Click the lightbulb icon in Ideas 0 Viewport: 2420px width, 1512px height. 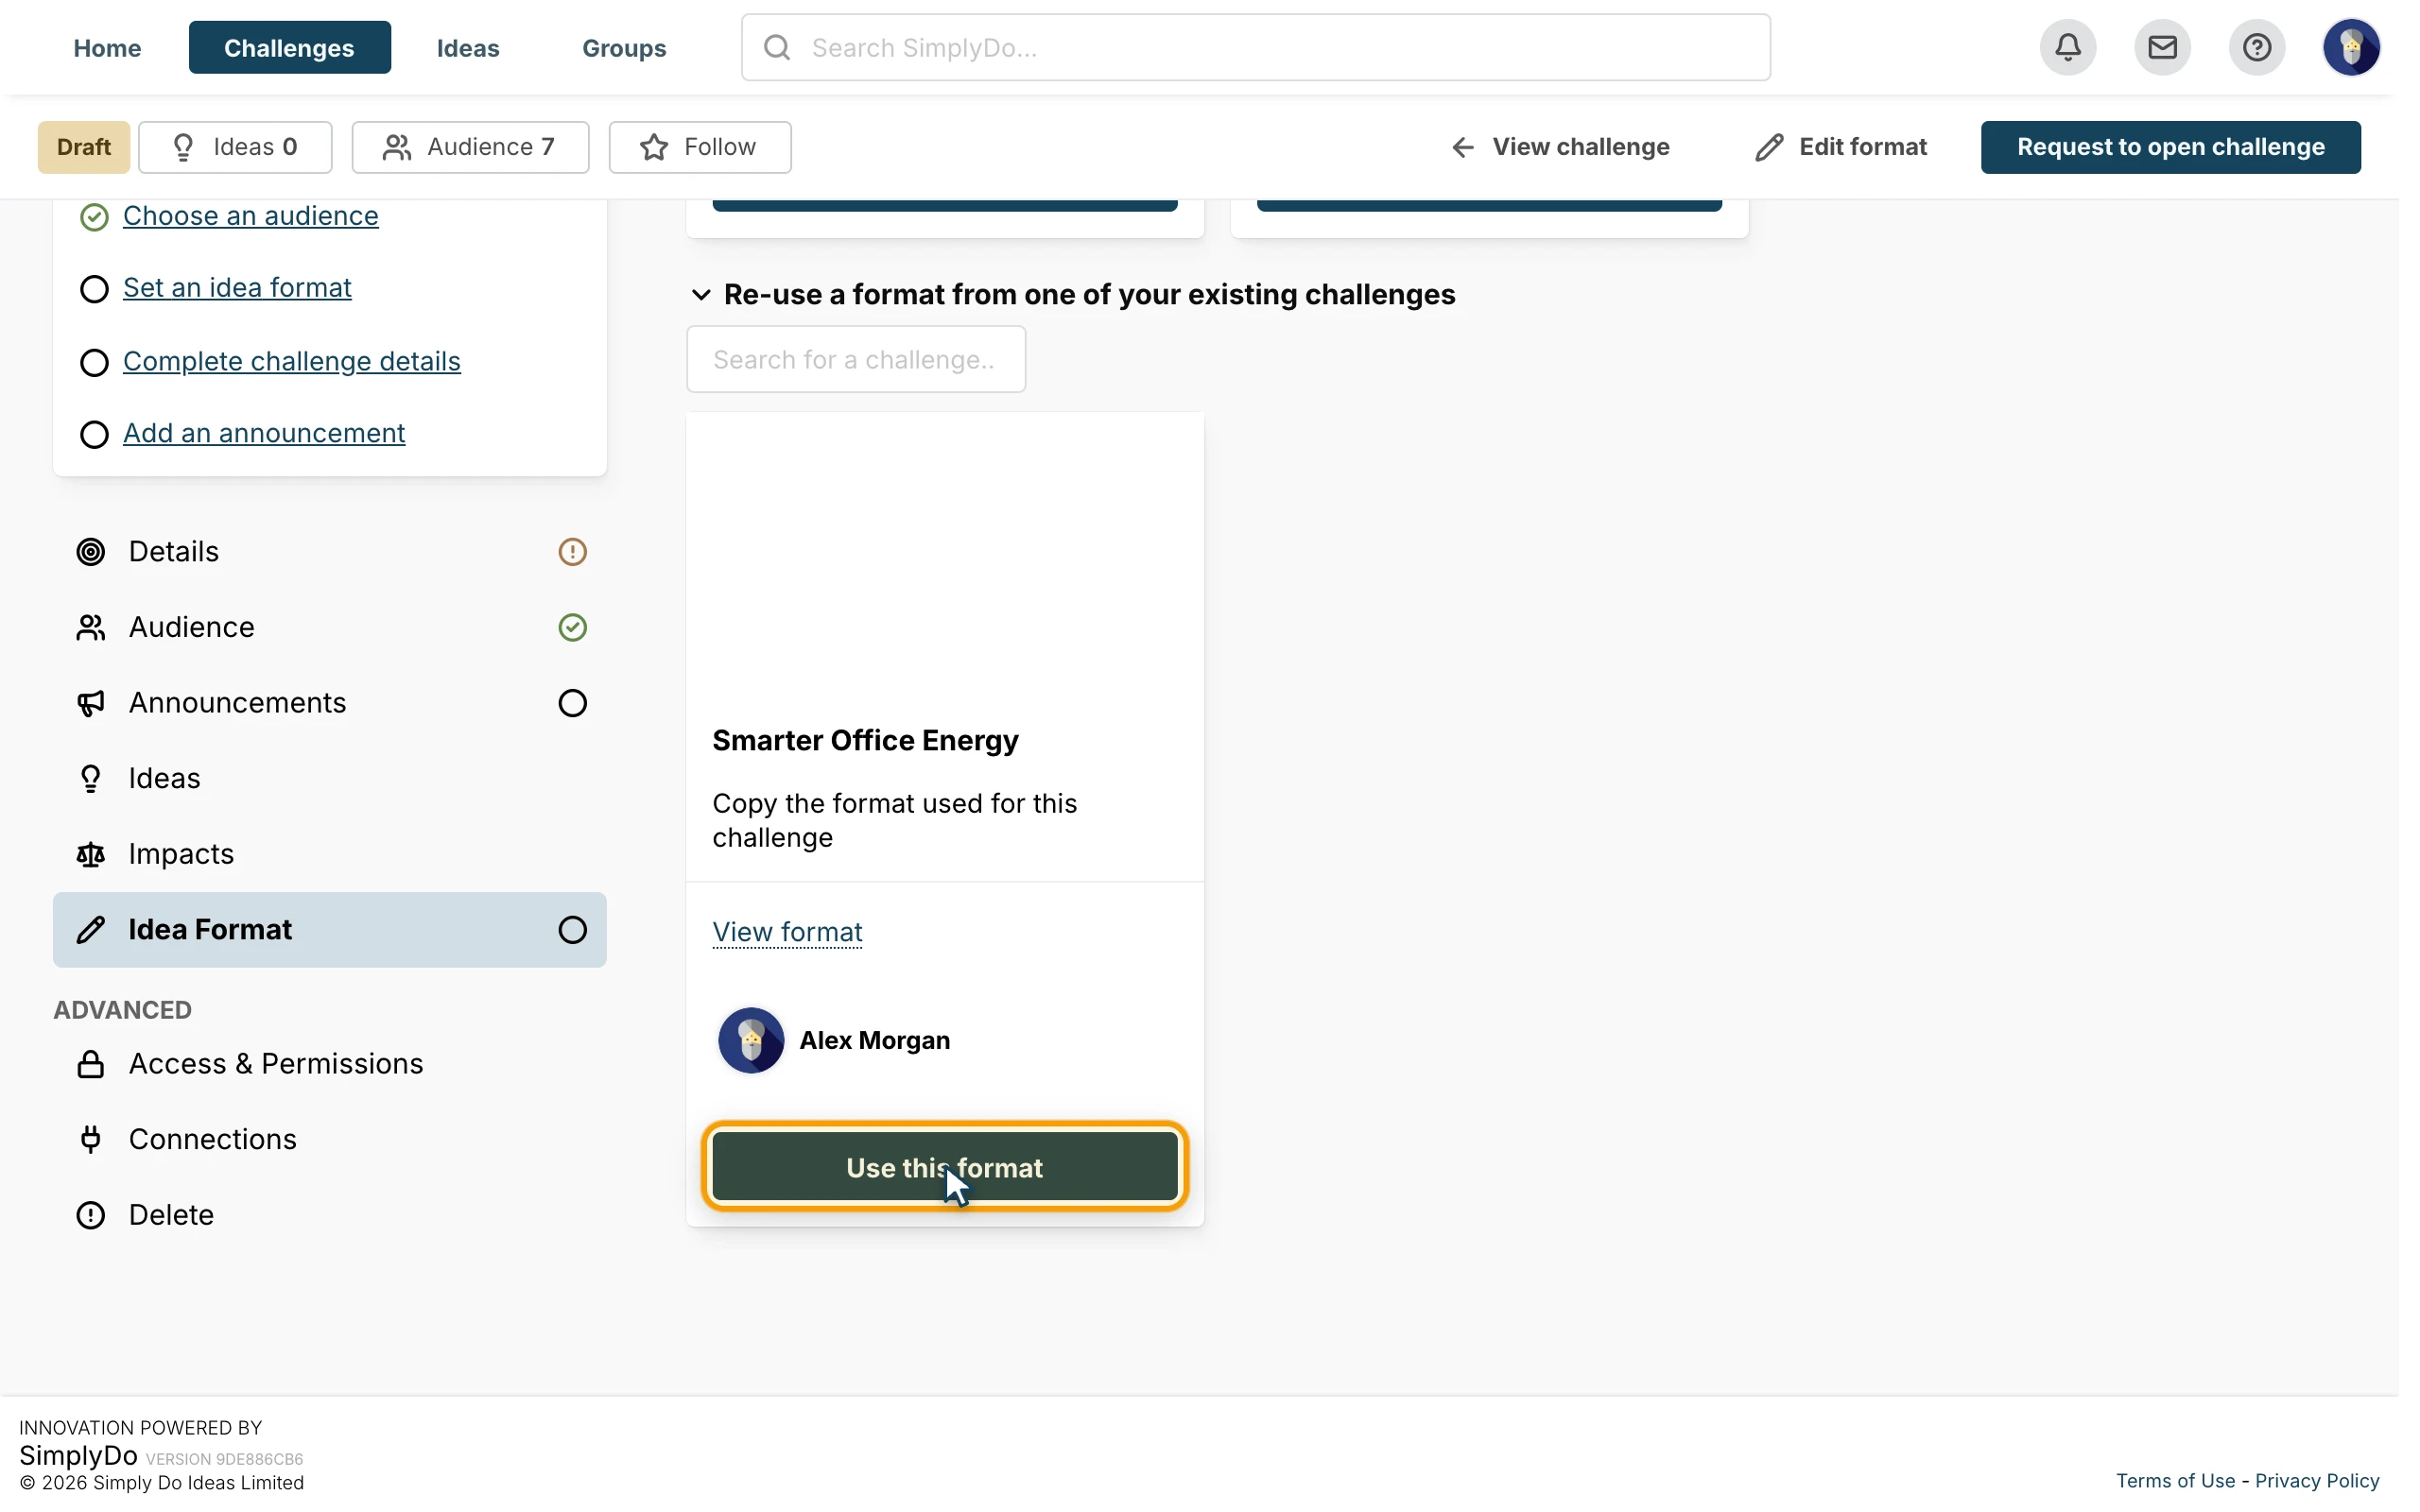click(x=183, y=147)
